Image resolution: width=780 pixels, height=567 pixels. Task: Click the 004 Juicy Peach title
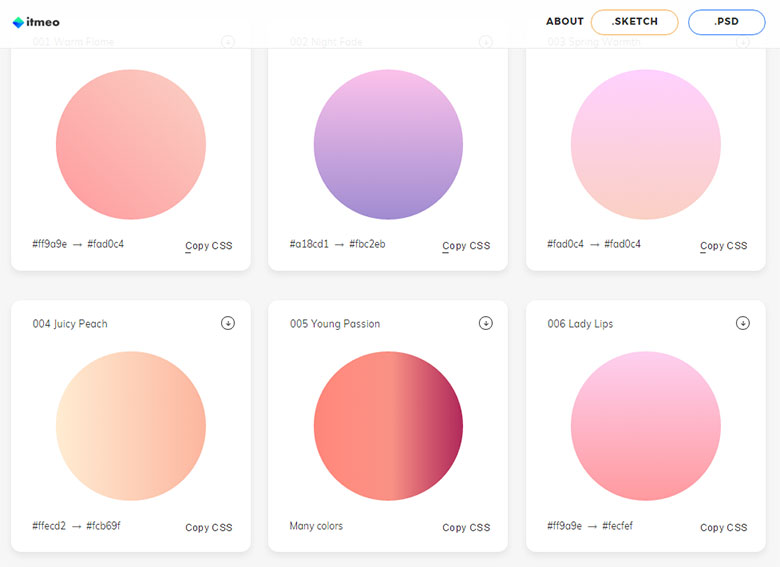point(70,324)
